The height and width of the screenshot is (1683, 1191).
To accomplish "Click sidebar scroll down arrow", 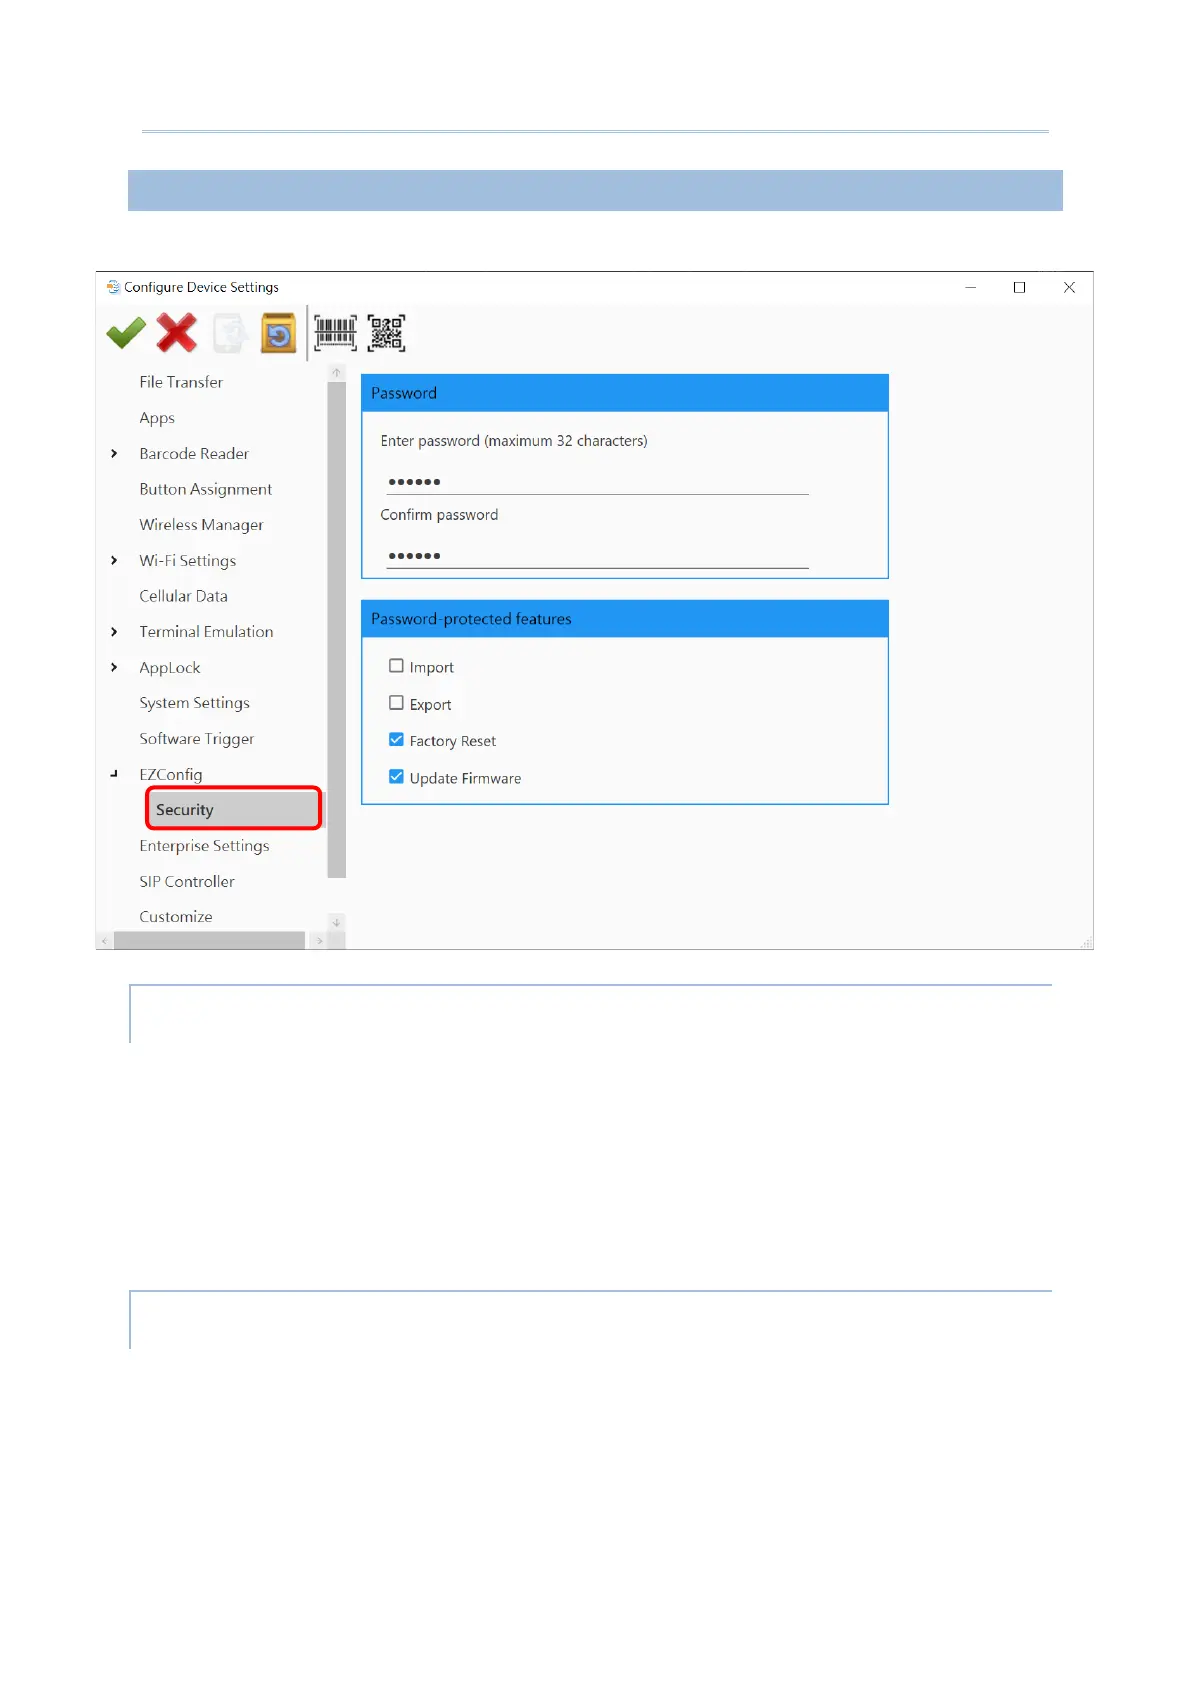I will (337, 922).
